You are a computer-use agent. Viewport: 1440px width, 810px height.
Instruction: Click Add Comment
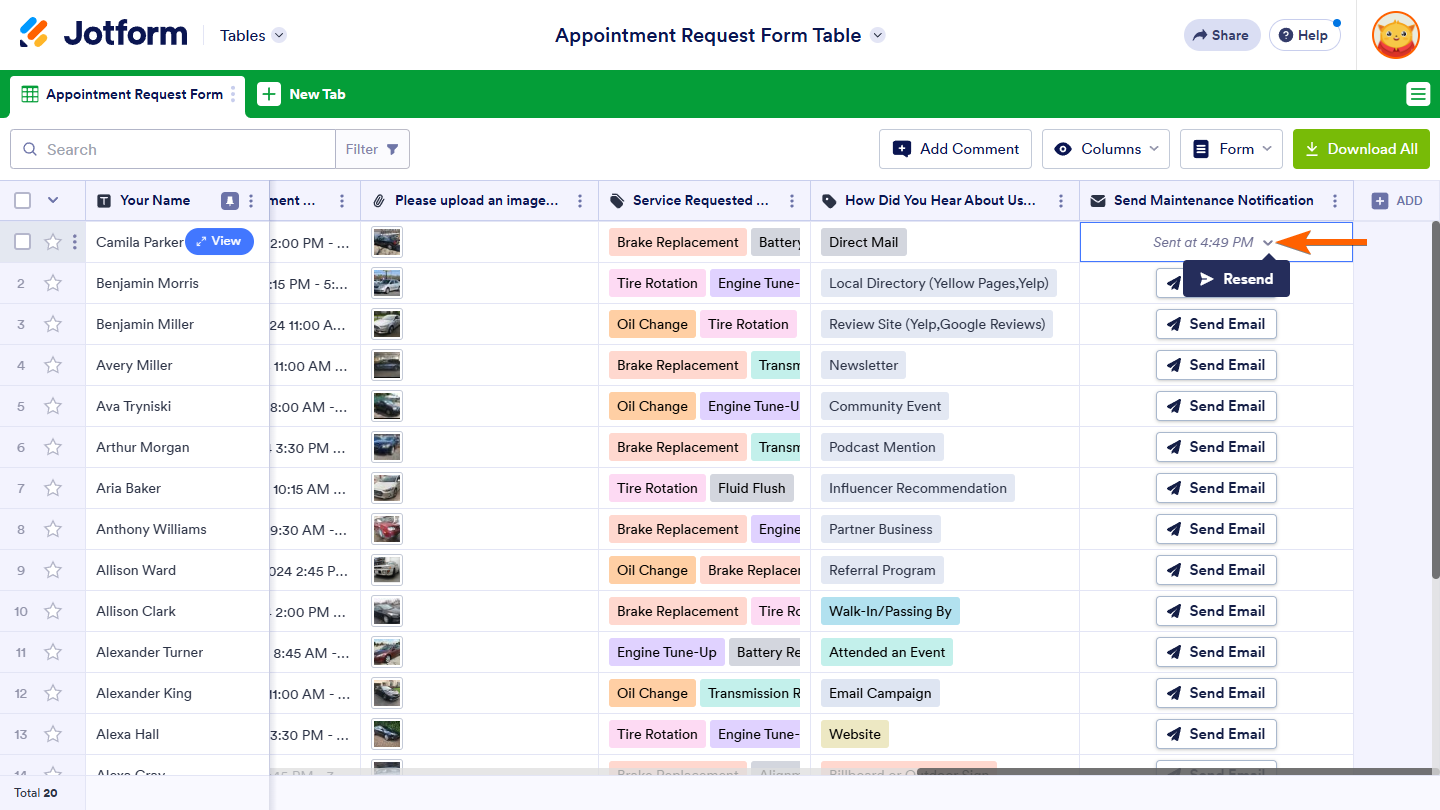[956, 149]
